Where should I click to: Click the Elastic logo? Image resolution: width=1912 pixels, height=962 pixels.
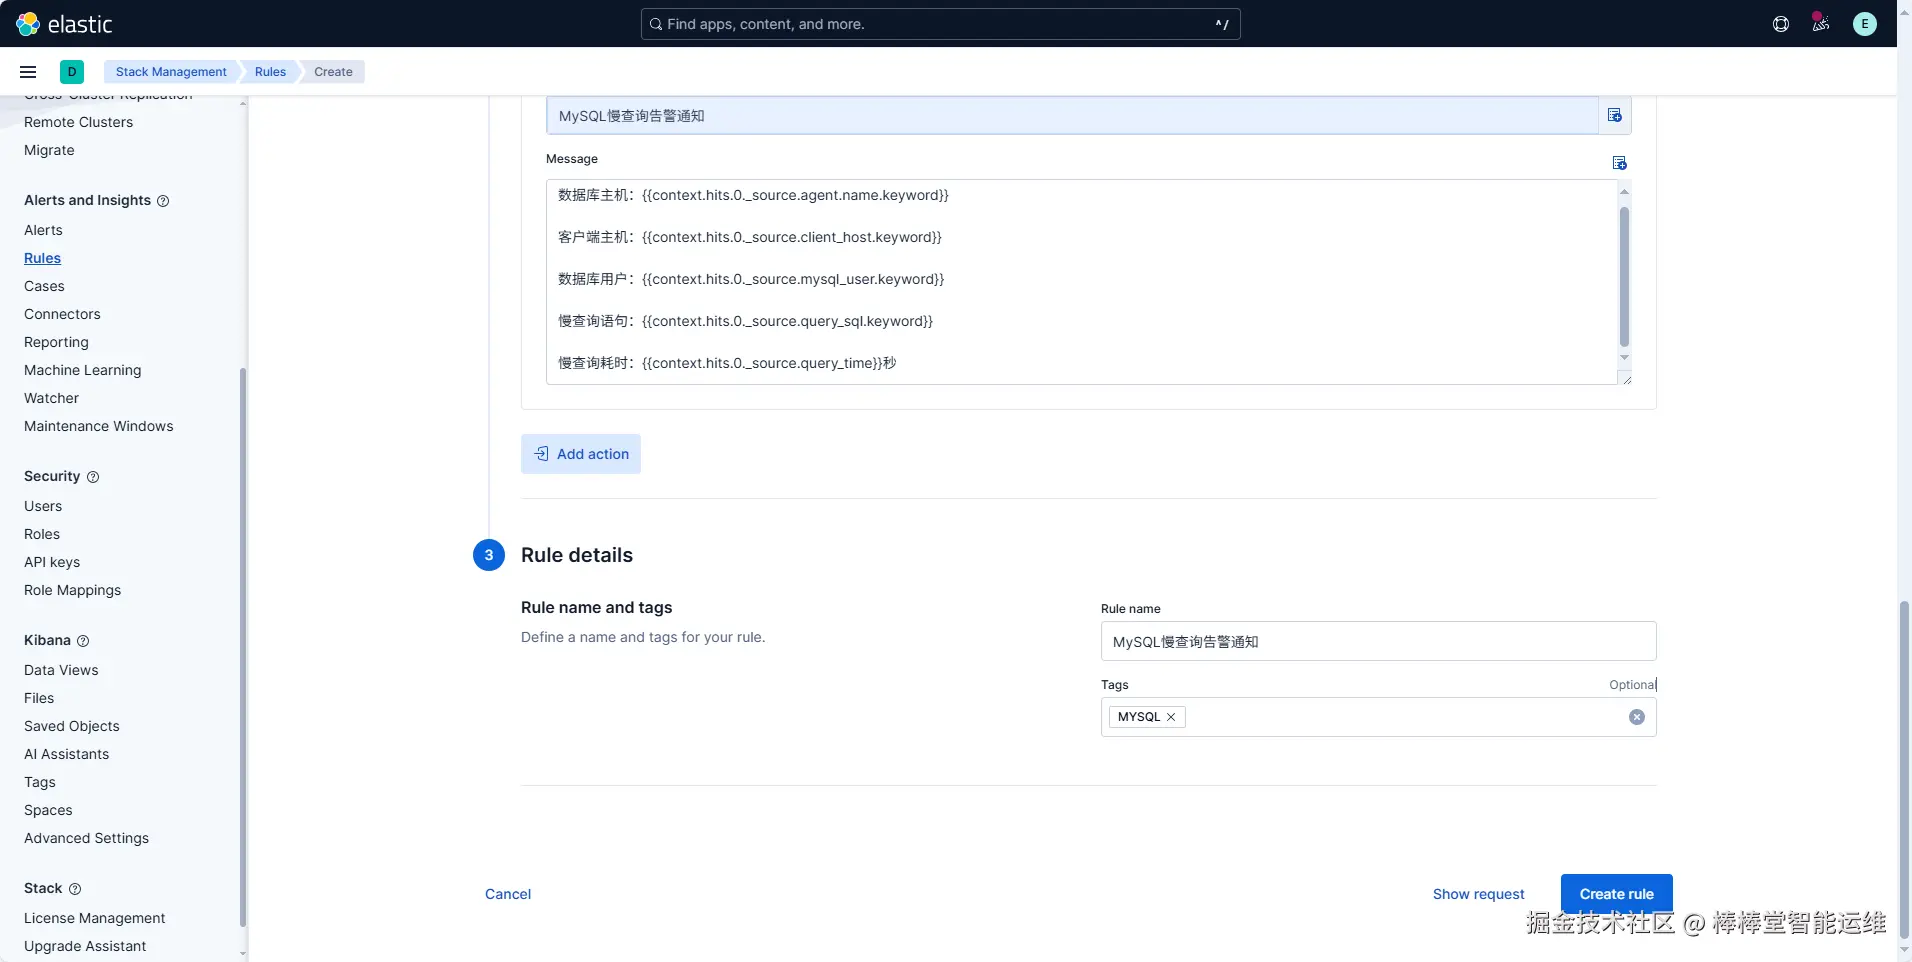pos(64,24)
